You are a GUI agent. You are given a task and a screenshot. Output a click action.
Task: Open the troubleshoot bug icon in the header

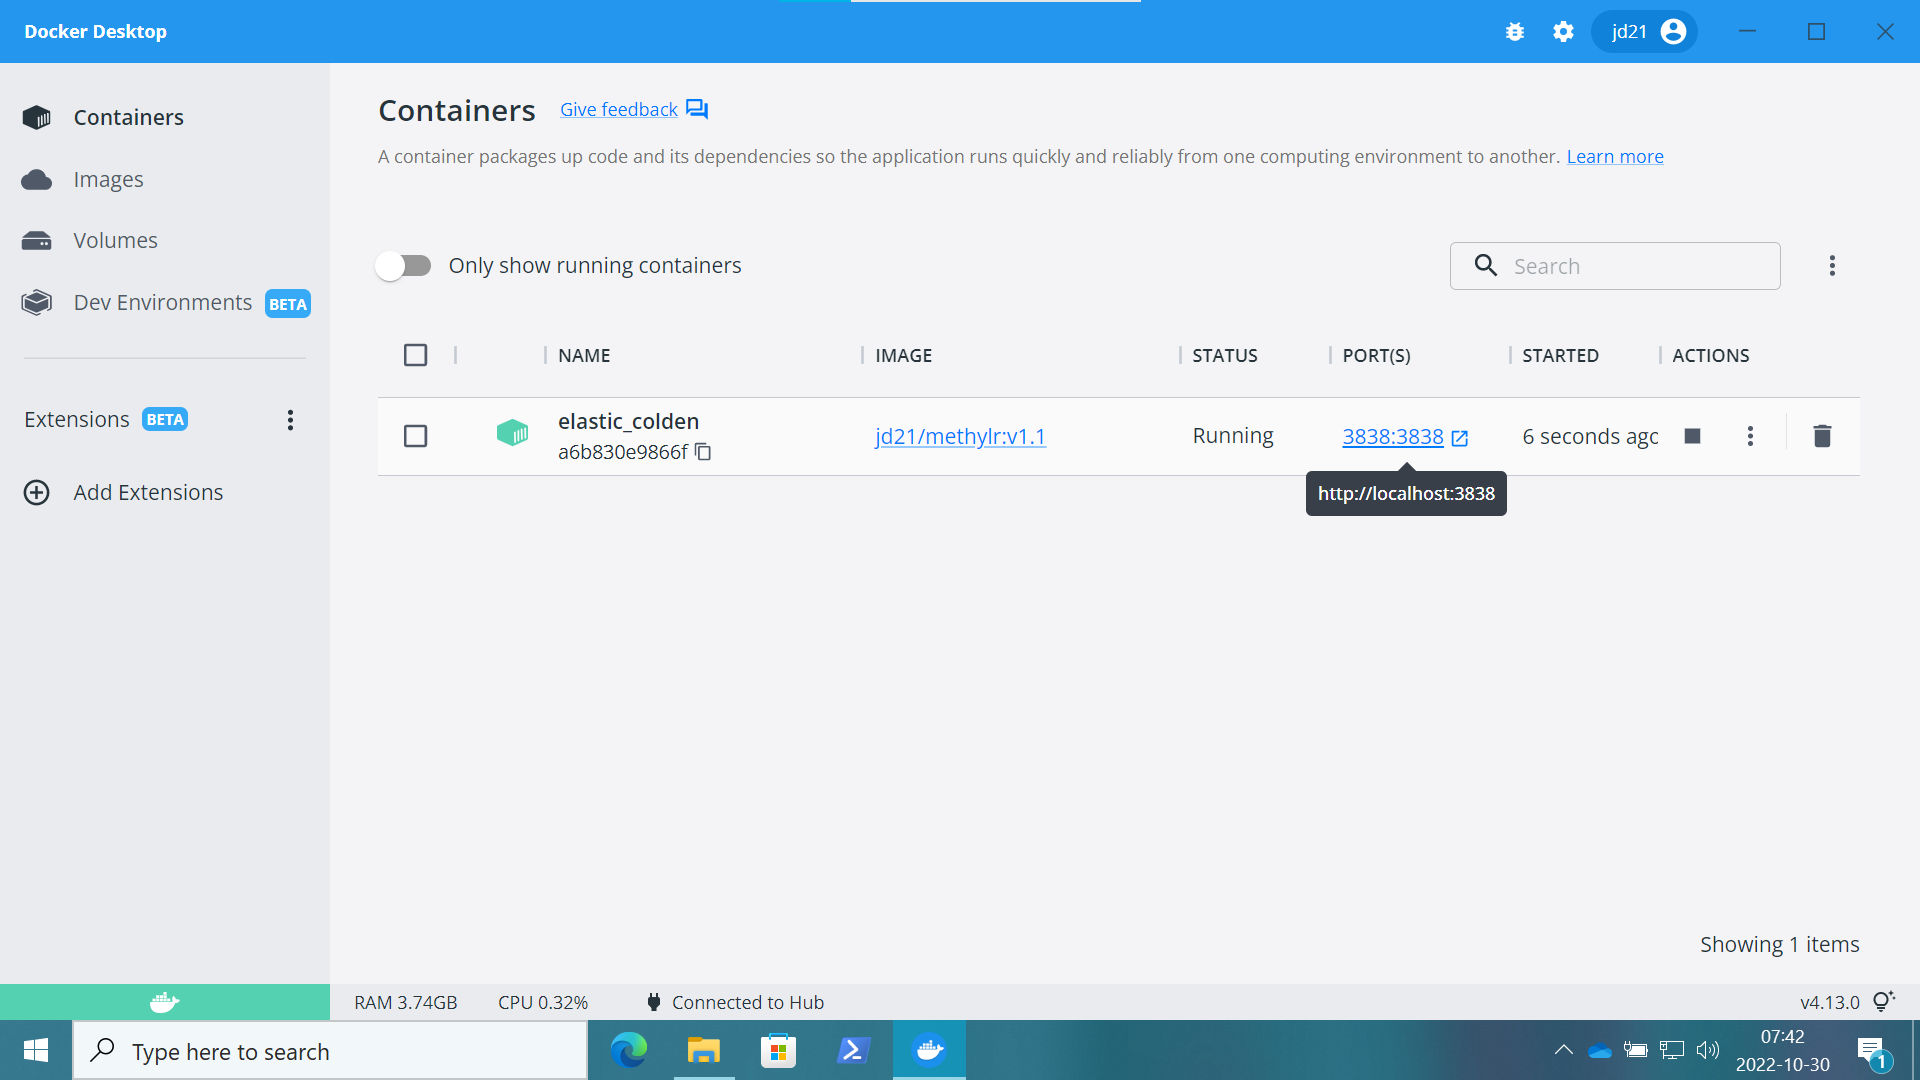pos(1515,32)
